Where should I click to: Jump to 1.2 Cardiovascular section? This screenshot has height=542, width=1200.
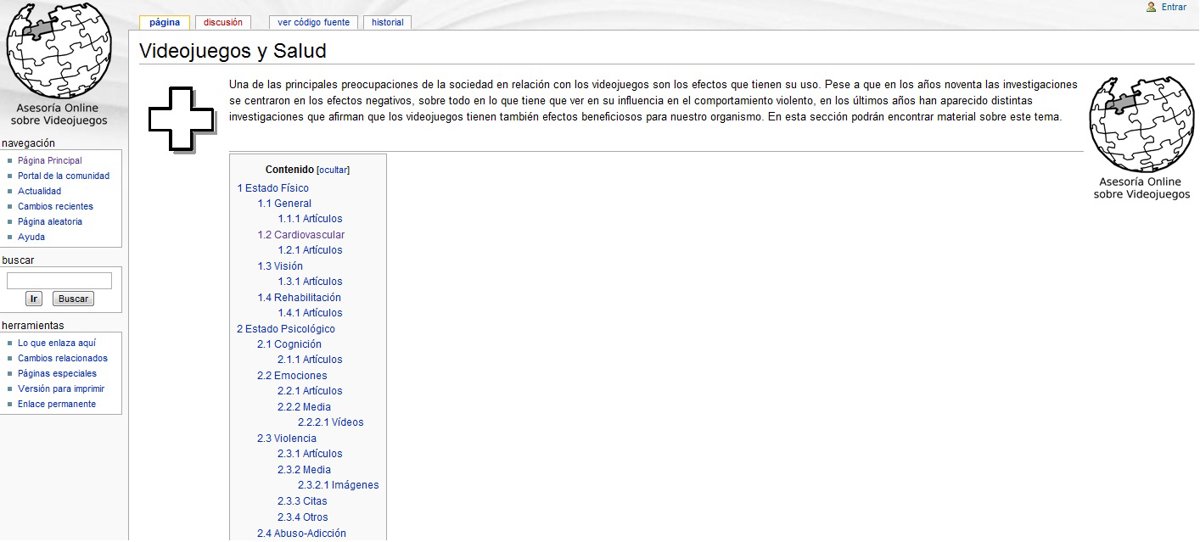click(x=301, y=235)
